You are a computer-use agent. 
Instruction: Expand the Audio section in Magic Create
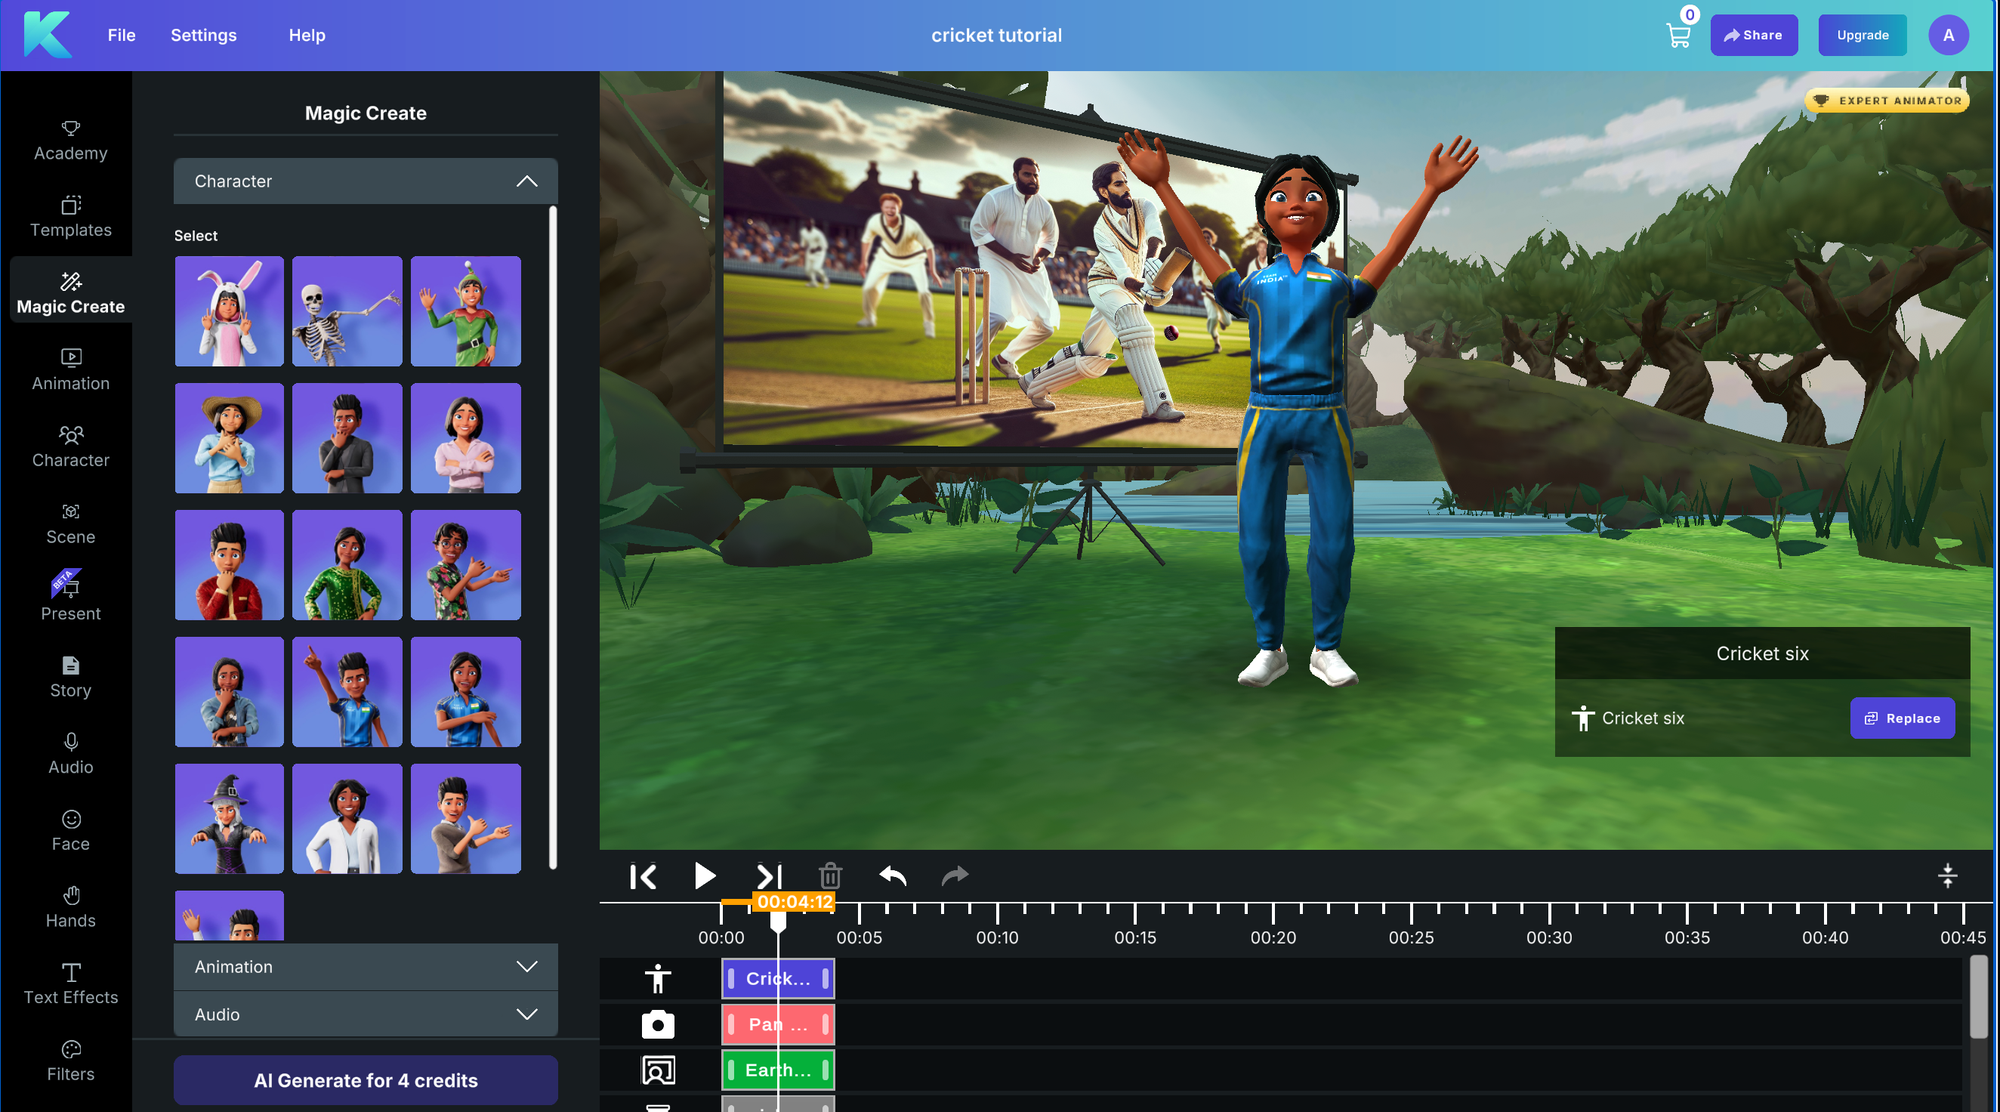pos(365,1013)
